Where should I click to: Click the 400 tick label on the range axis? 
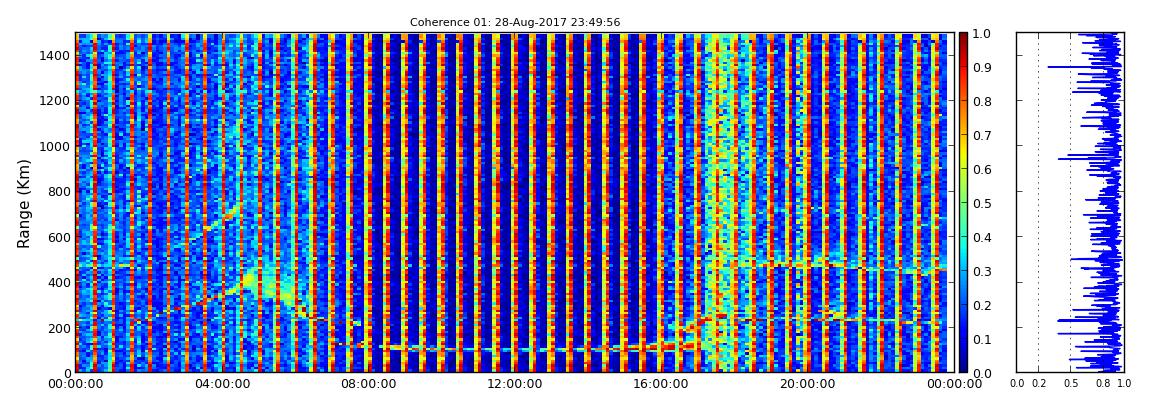pyautogui.click(x=59, y=282)
